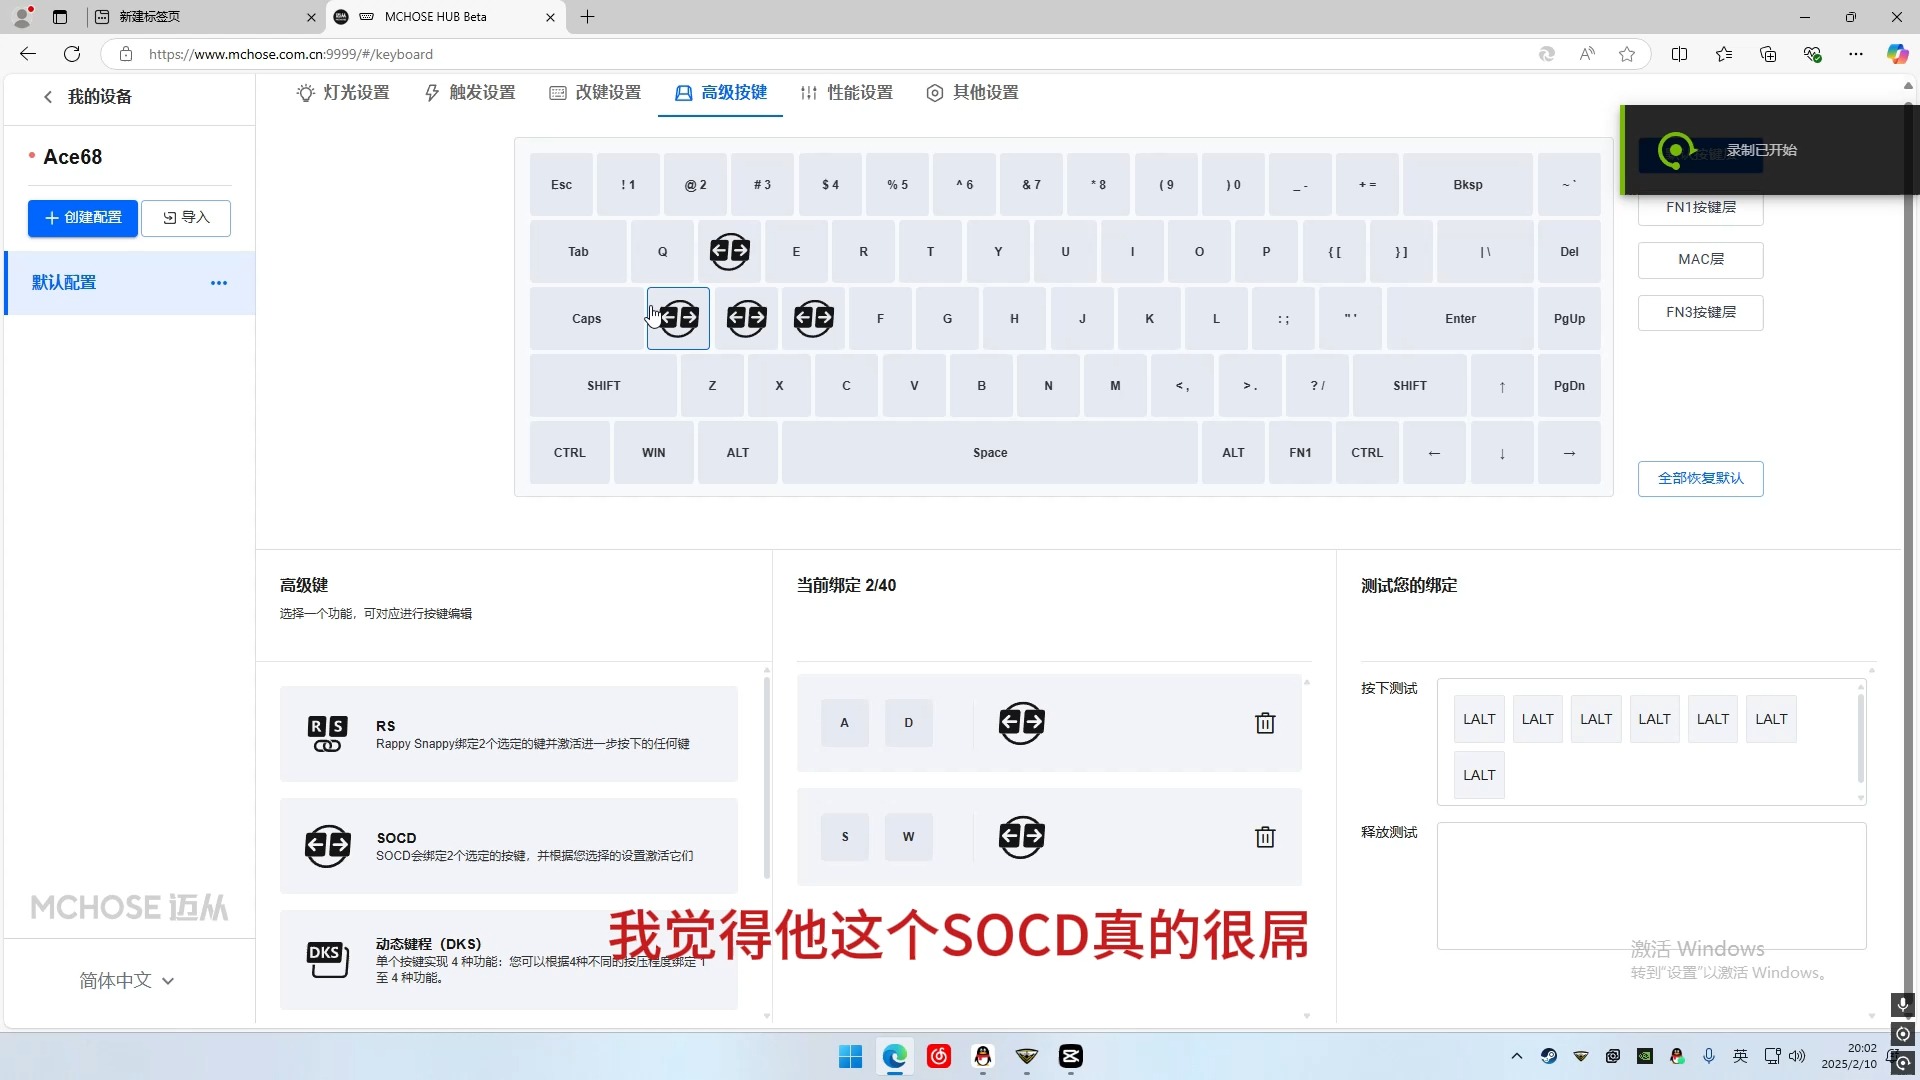
Task: Select the RS Rappy Snappy function
Action: tap(509, 734)
